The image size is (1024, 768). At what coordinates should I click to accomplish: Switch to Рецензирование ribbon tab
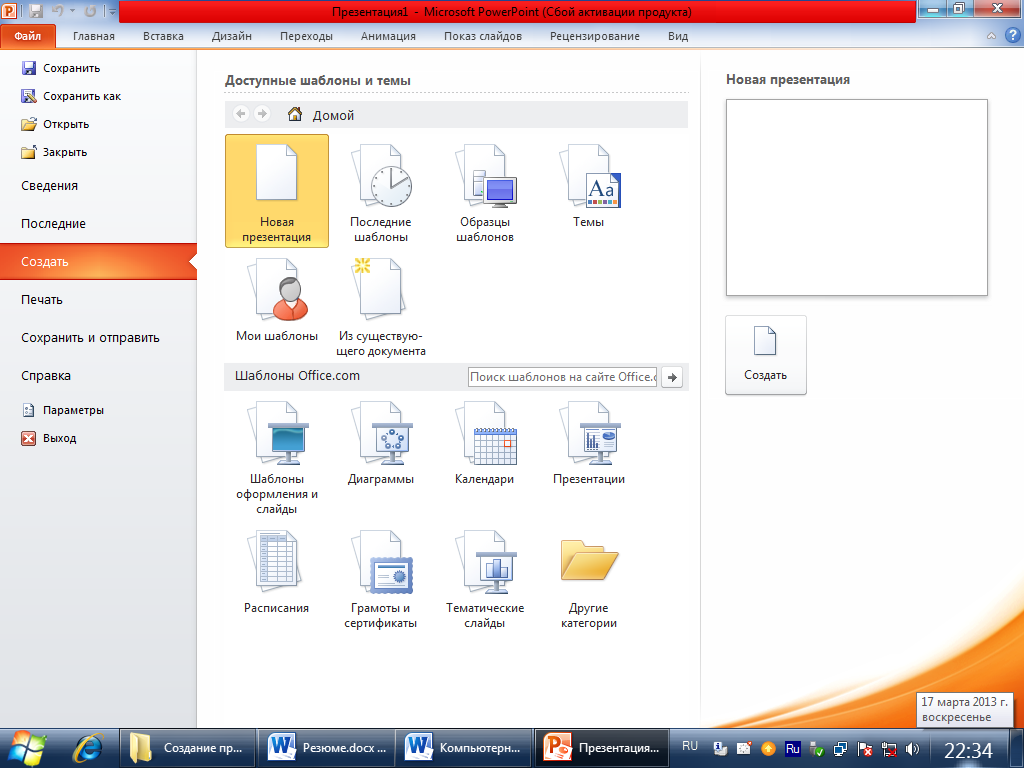click(594, 36)
